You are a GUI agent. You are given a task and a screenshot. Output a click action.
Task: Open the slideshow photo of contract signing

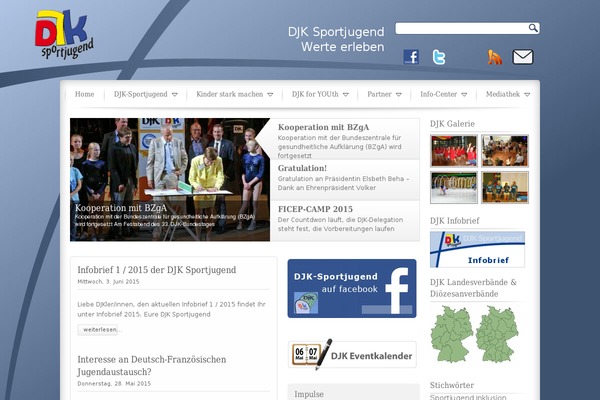click(x=170, y=180)
